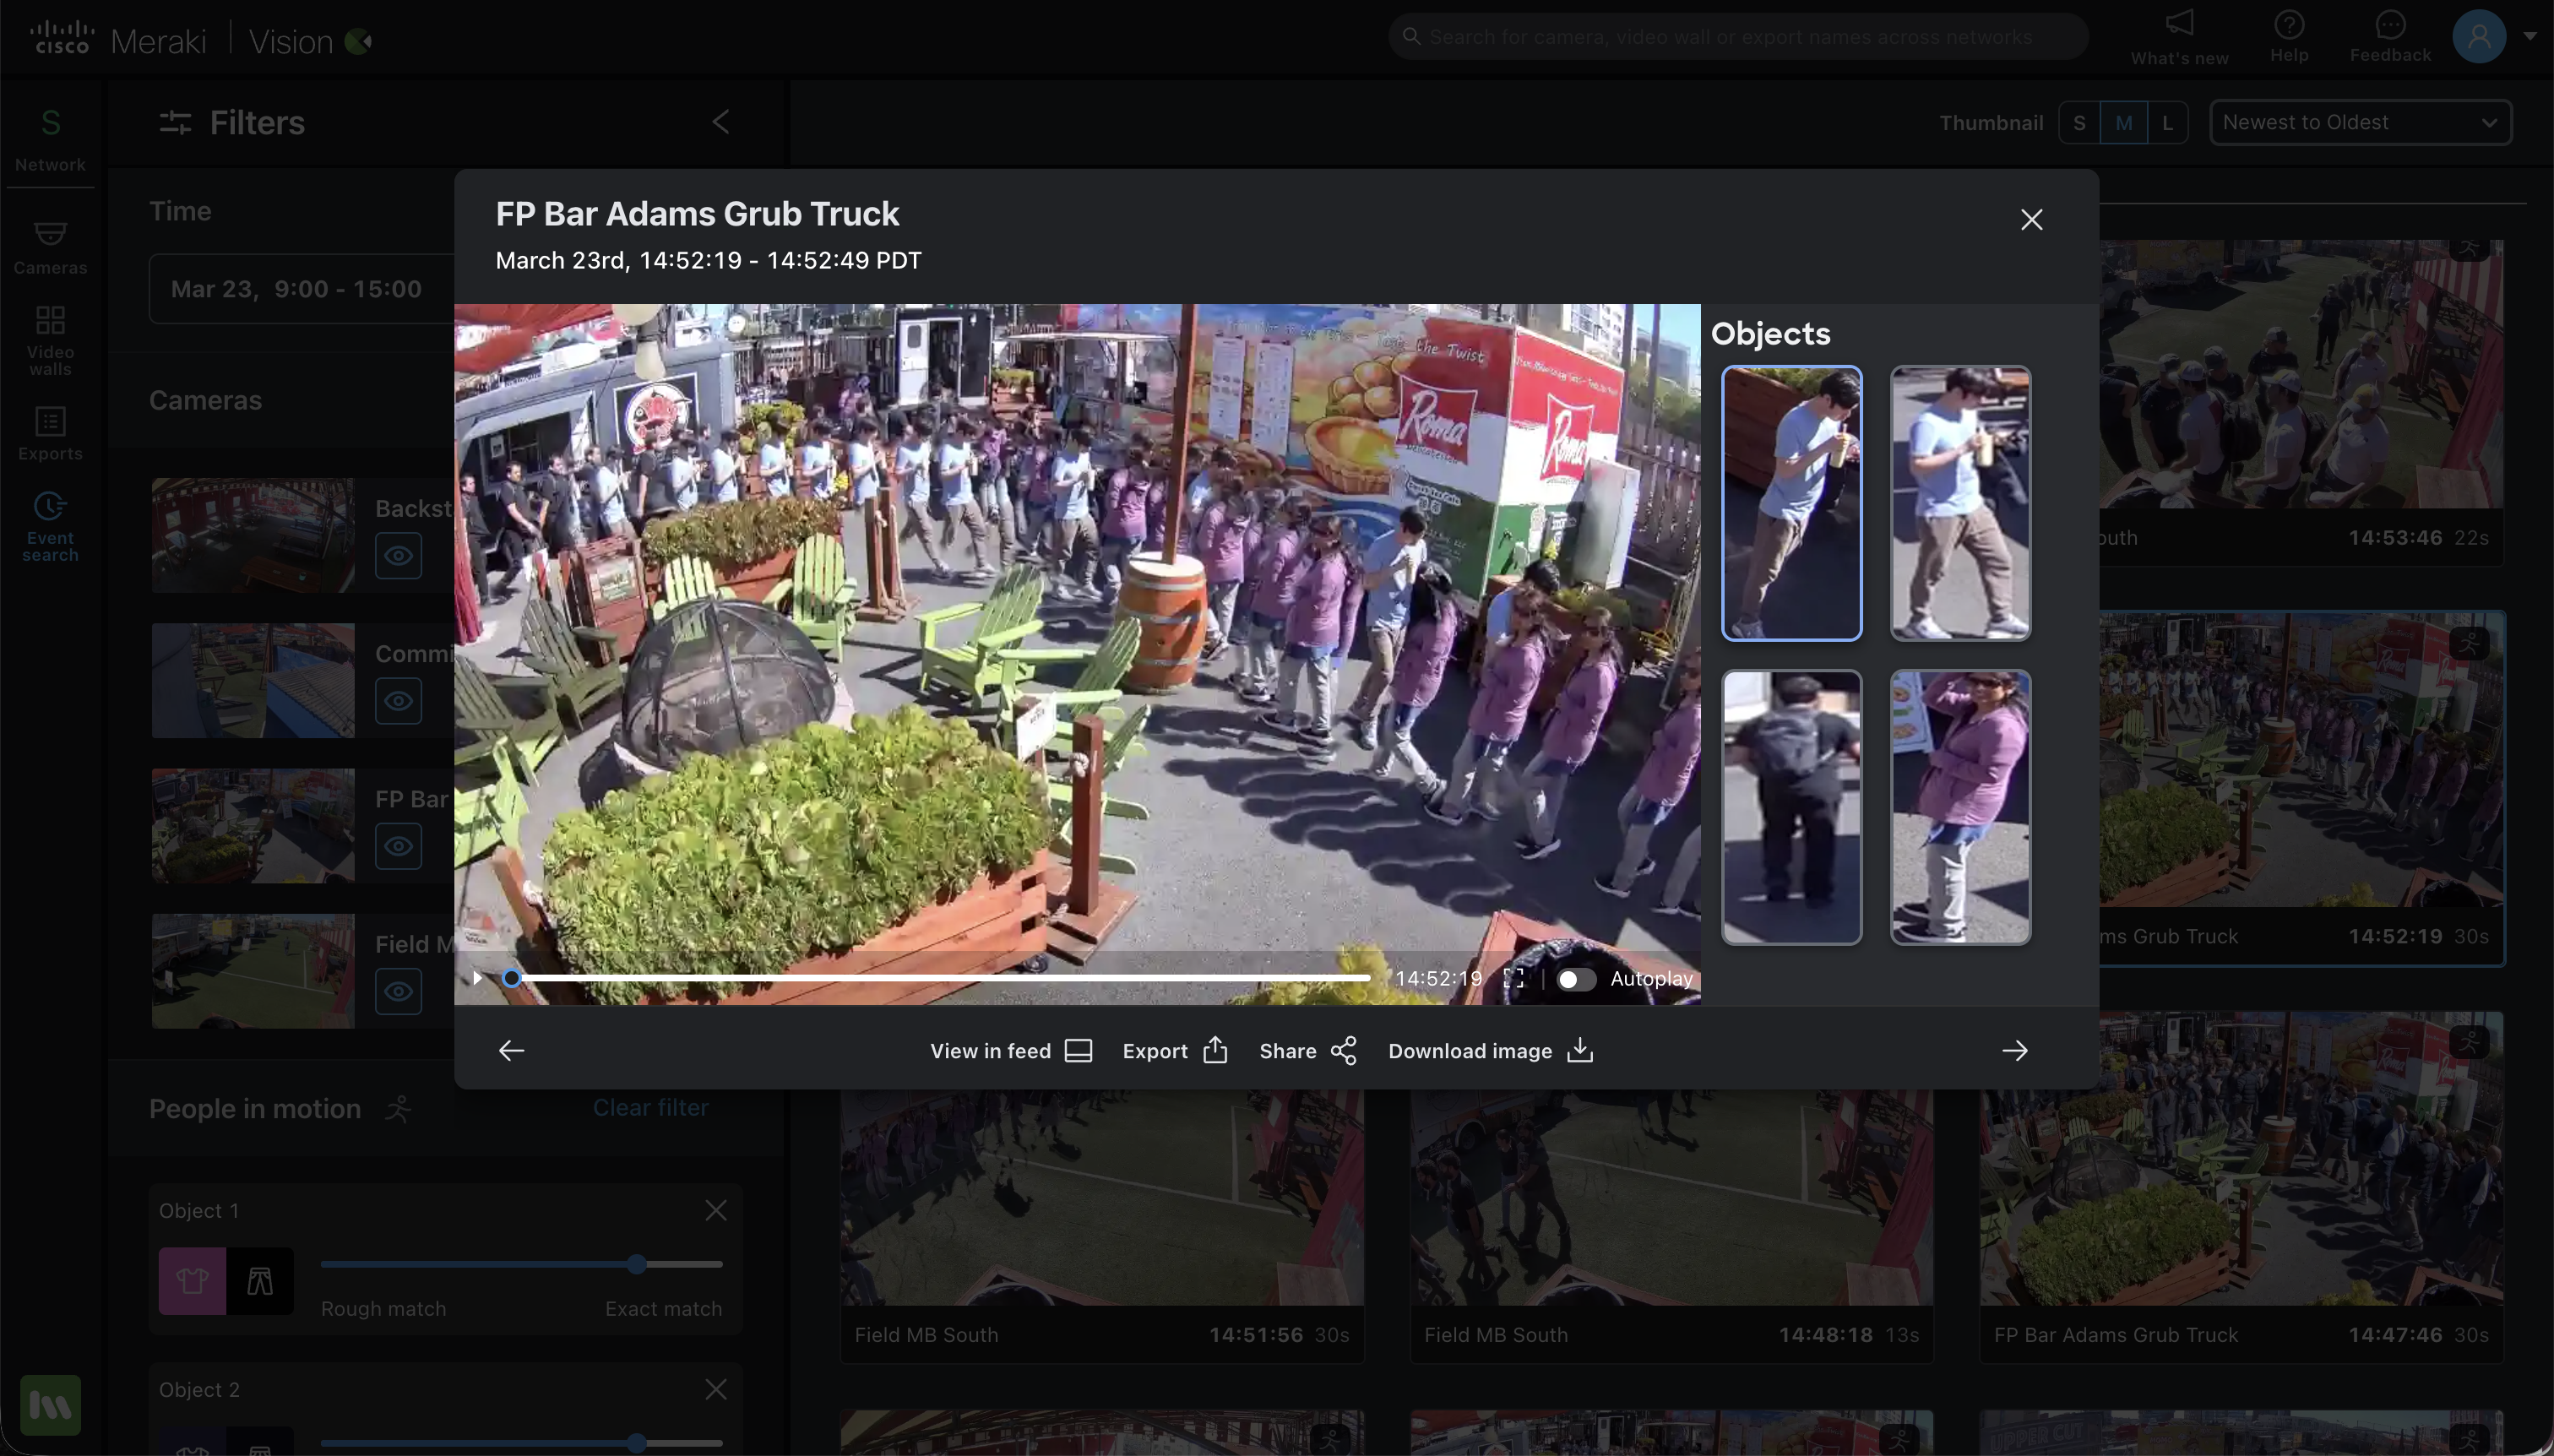Select large thumbnail size L

[2167, 123]
